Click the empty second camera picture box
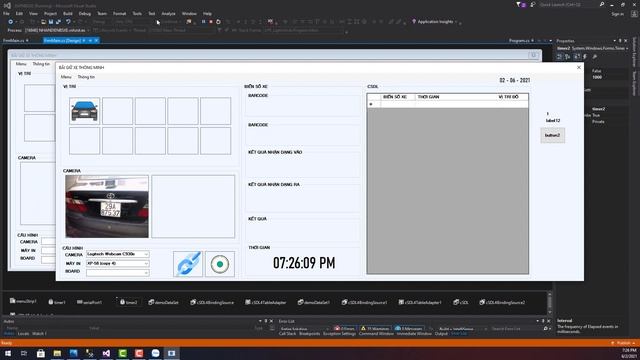640x360 pixels. [x=193, y=207]
